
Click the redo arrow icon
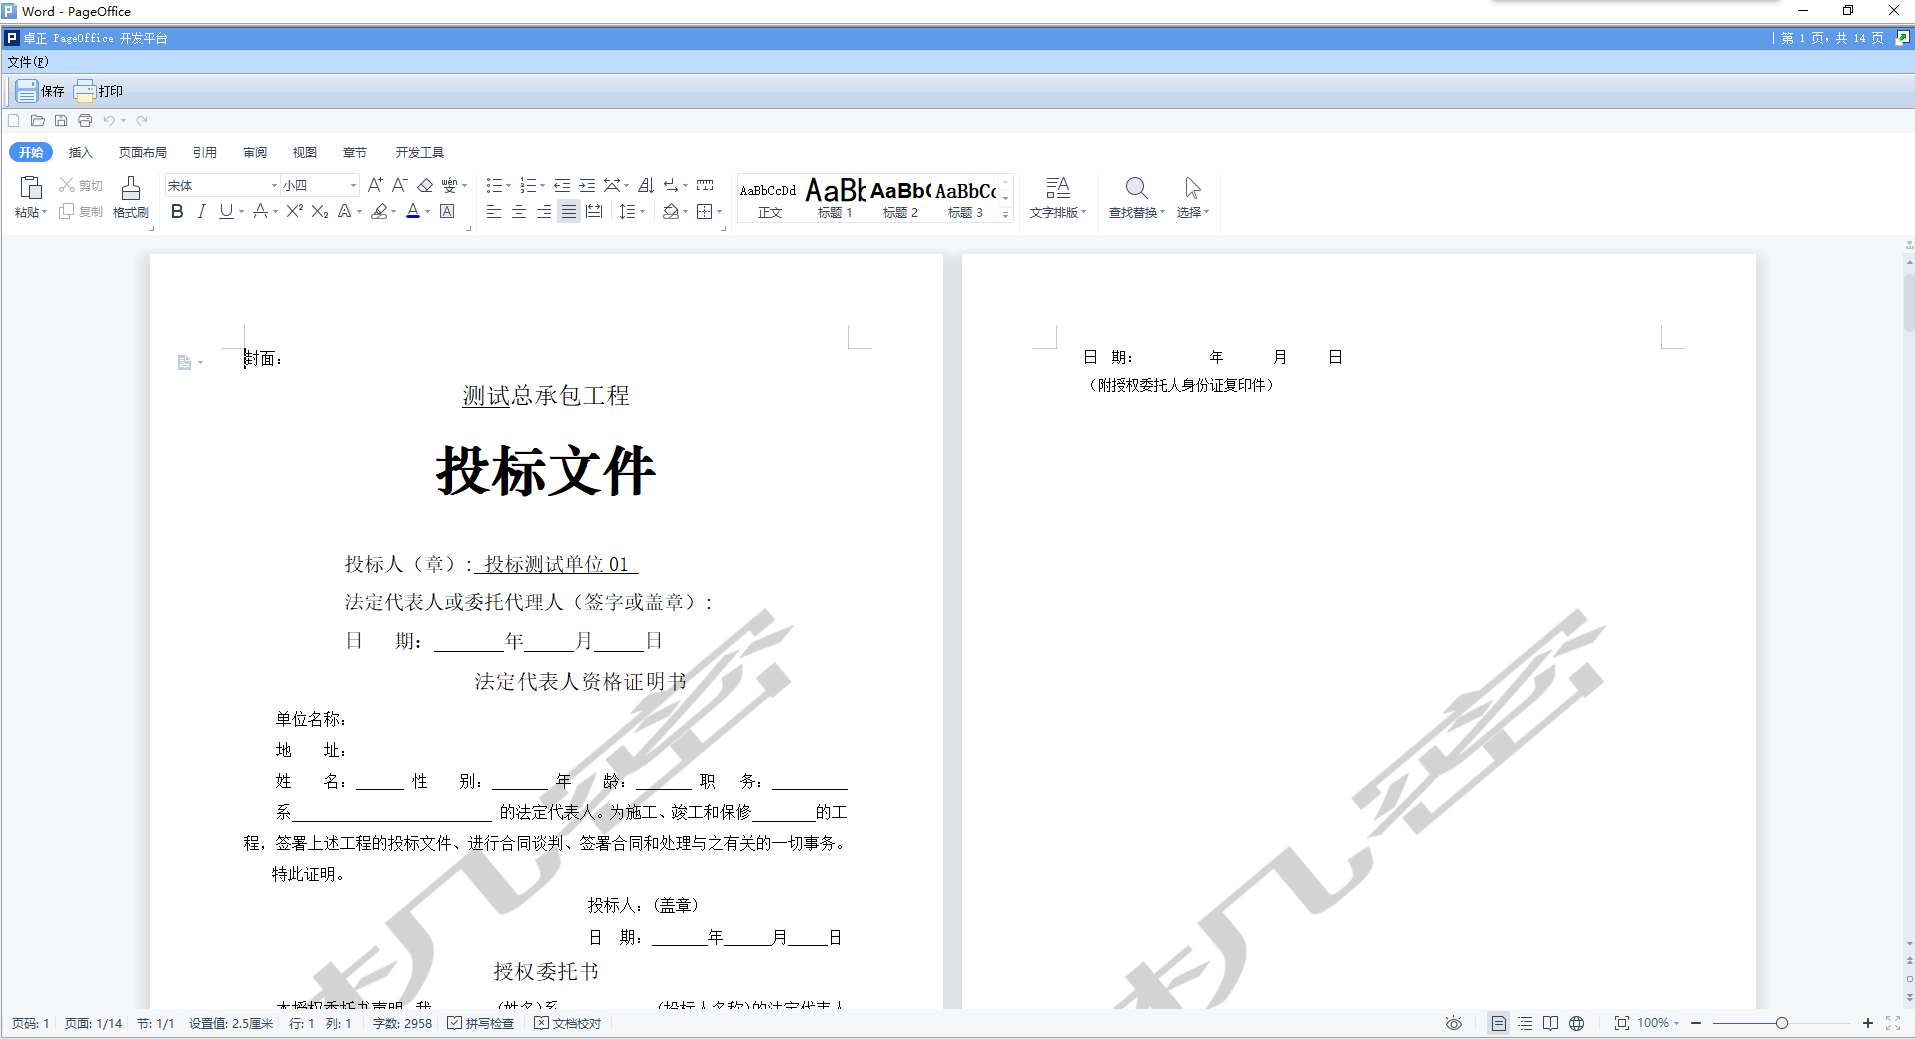pos(142,121)
